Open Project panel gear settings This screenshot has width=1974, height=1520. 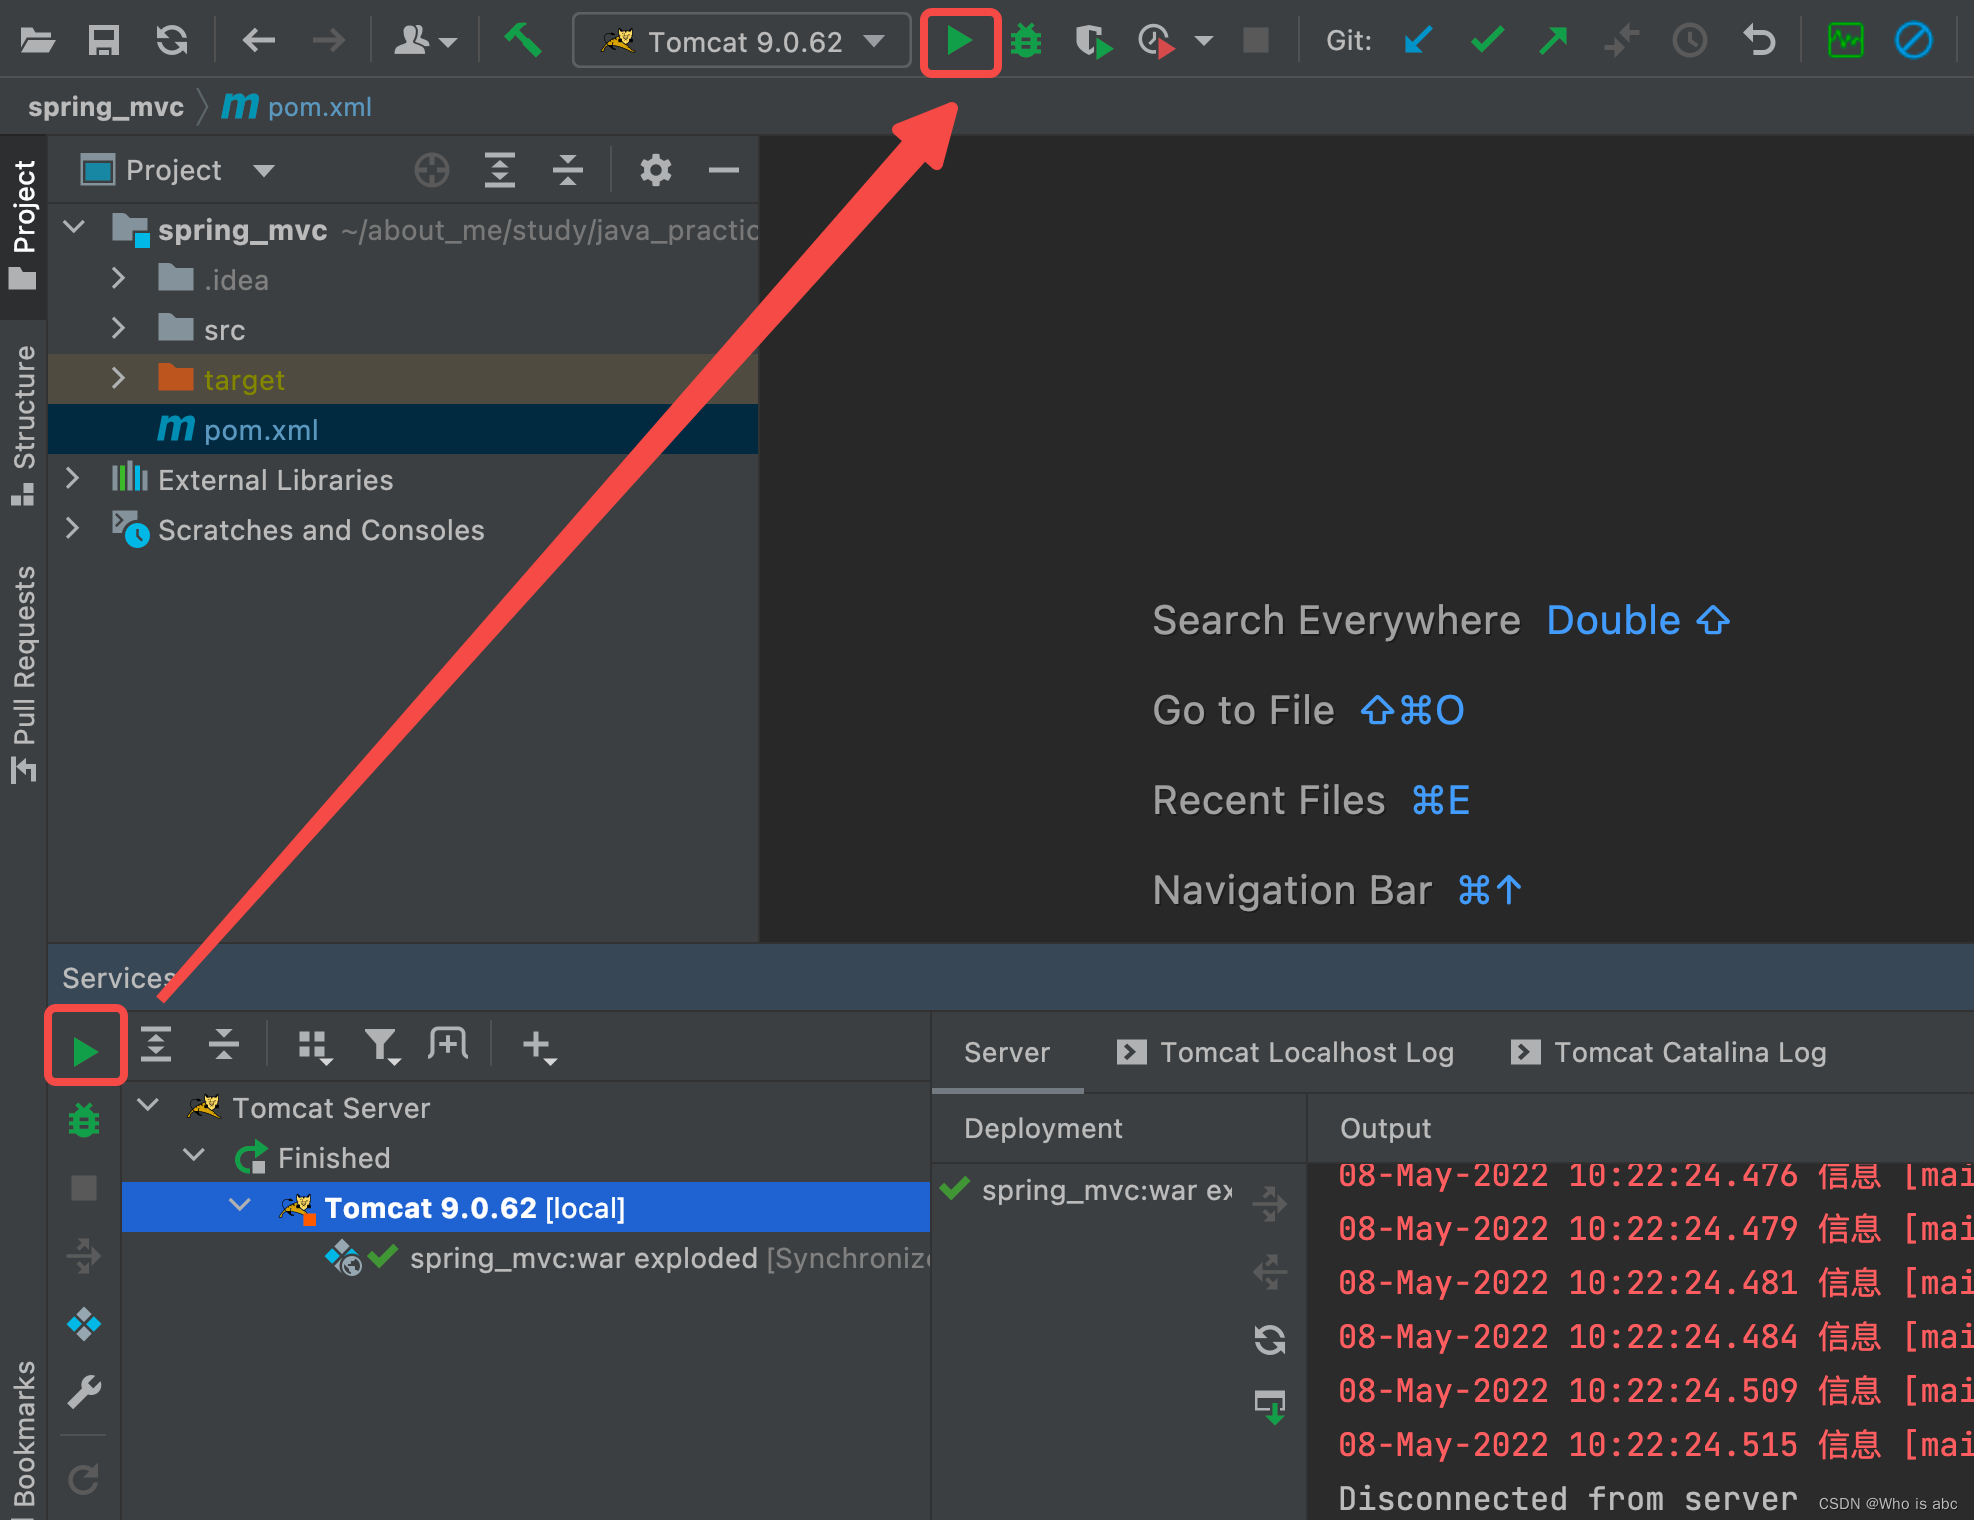pyautogui.click(x=655, y=170)
